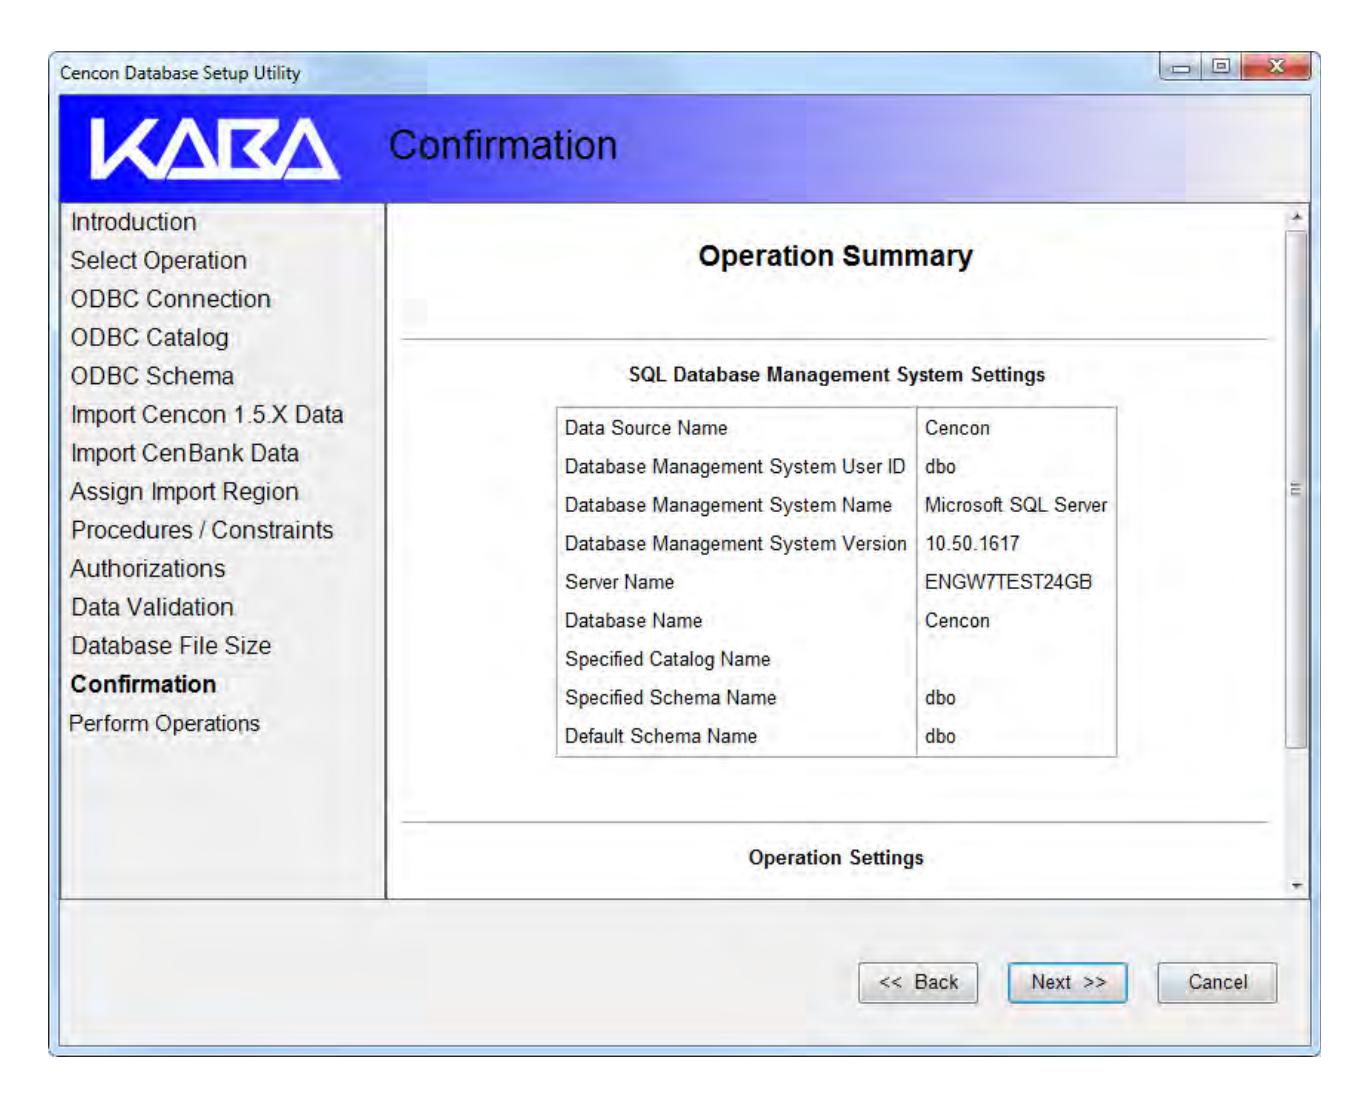Click the Next >> button
This screenshot has width=1362, height=1107.
[1067, 982]
